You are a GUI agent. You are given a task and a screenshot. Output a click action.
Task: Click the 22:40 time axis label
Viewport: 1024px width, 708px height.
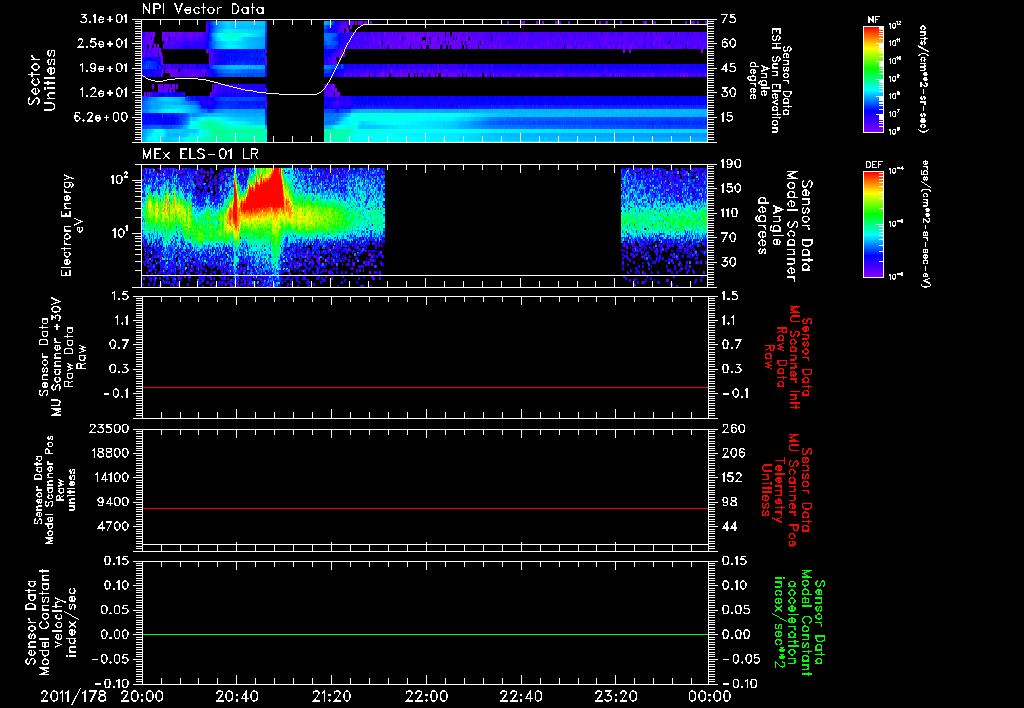(x=520, y=696)
